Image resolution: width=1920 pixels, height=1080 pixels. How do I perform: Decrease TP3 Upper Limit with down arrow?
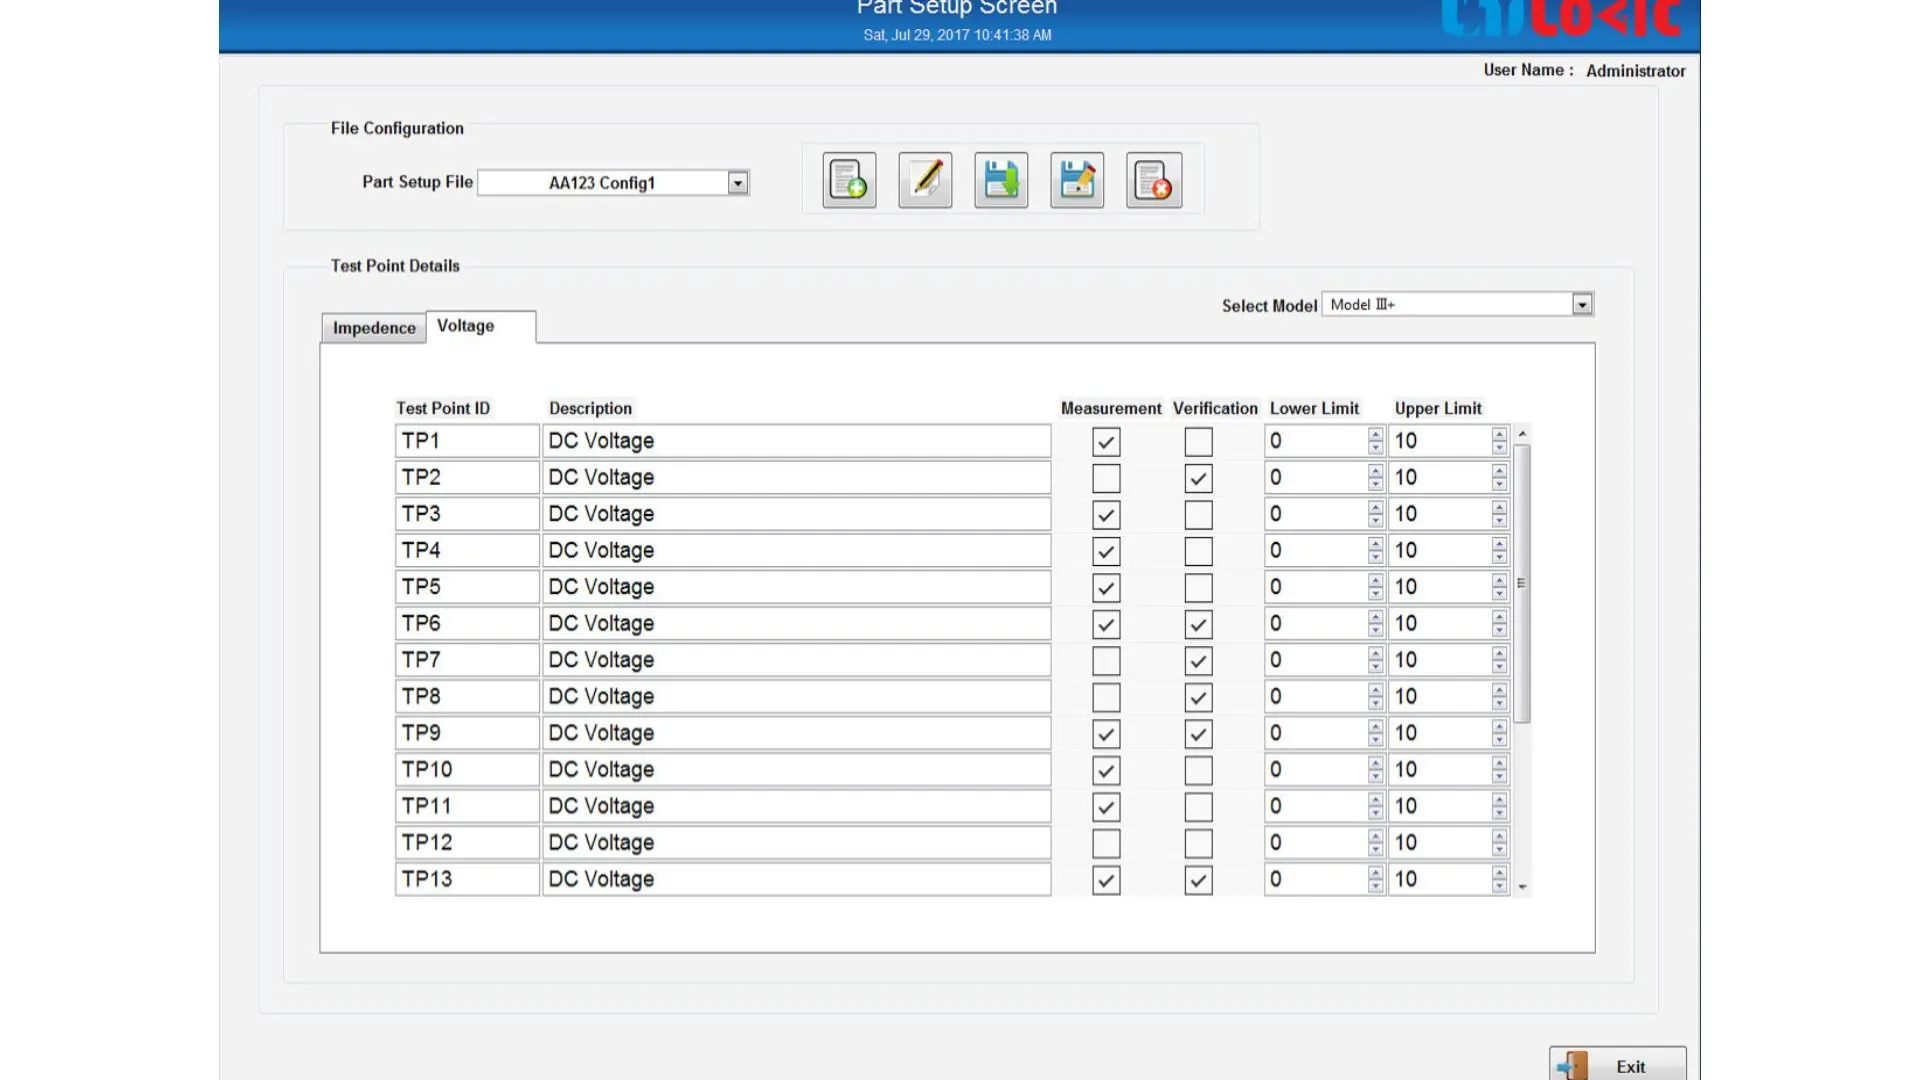1499,521
